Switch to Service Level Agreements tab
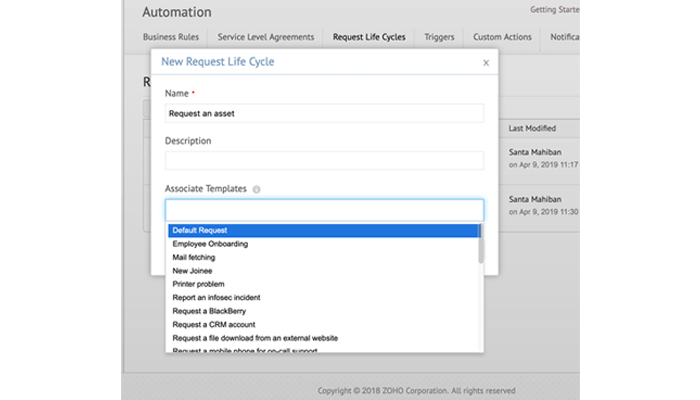700x400 pixels. point(266,38)
